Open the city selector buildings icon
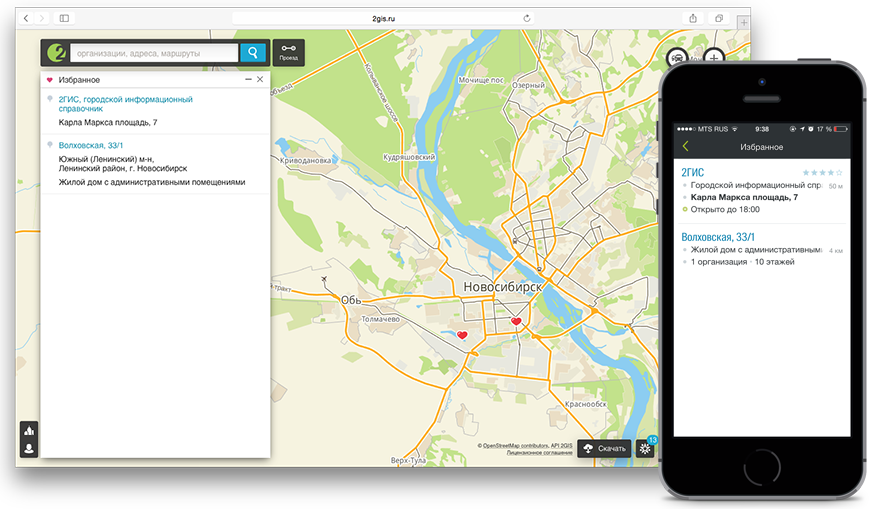Image resolution: width=871 pixels, height=509 pixels. click(29, 431)
